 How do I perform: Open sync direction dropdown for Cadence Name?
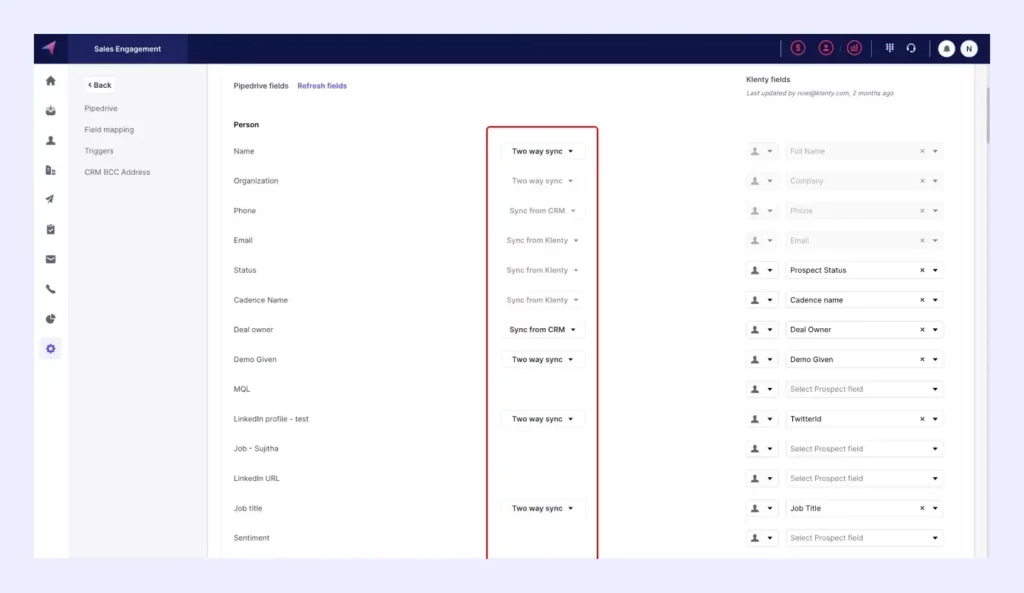[x=542, y=300]
